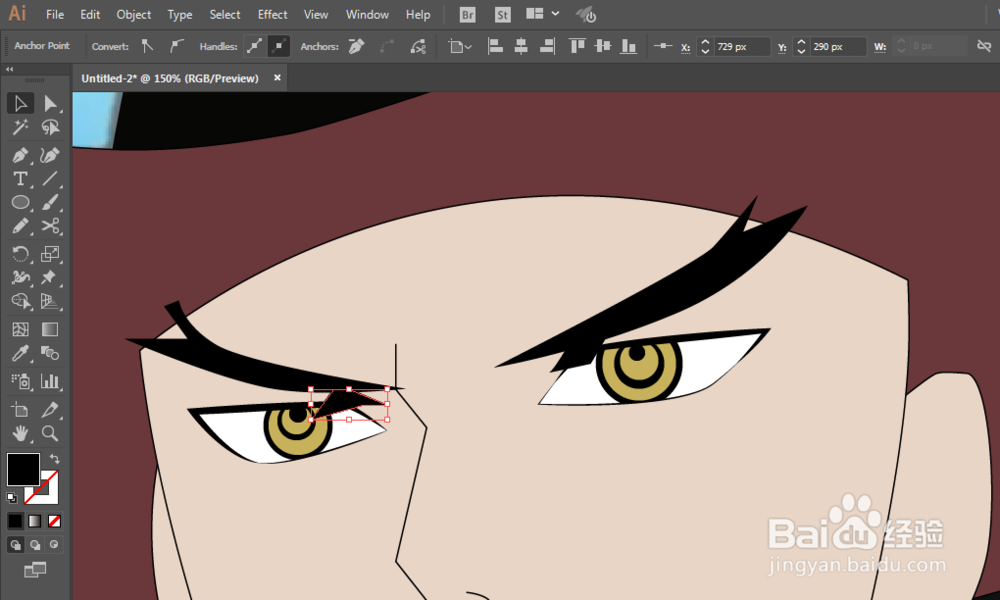This screenshot has height=600, width=1000.
Task: Click the X coordinate field
Action: tap(741, 47)
